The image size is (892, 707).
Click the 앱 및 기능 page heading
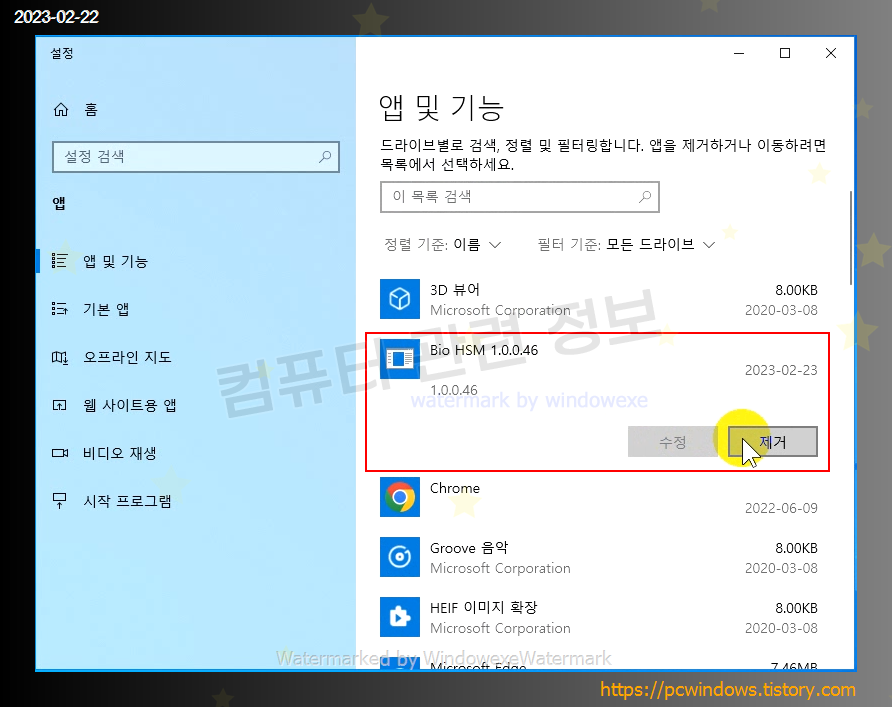[x=441, y=108]
